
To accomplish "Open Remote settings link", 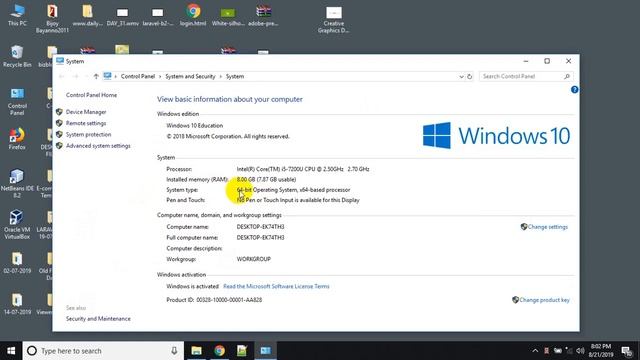I will 86,123.
